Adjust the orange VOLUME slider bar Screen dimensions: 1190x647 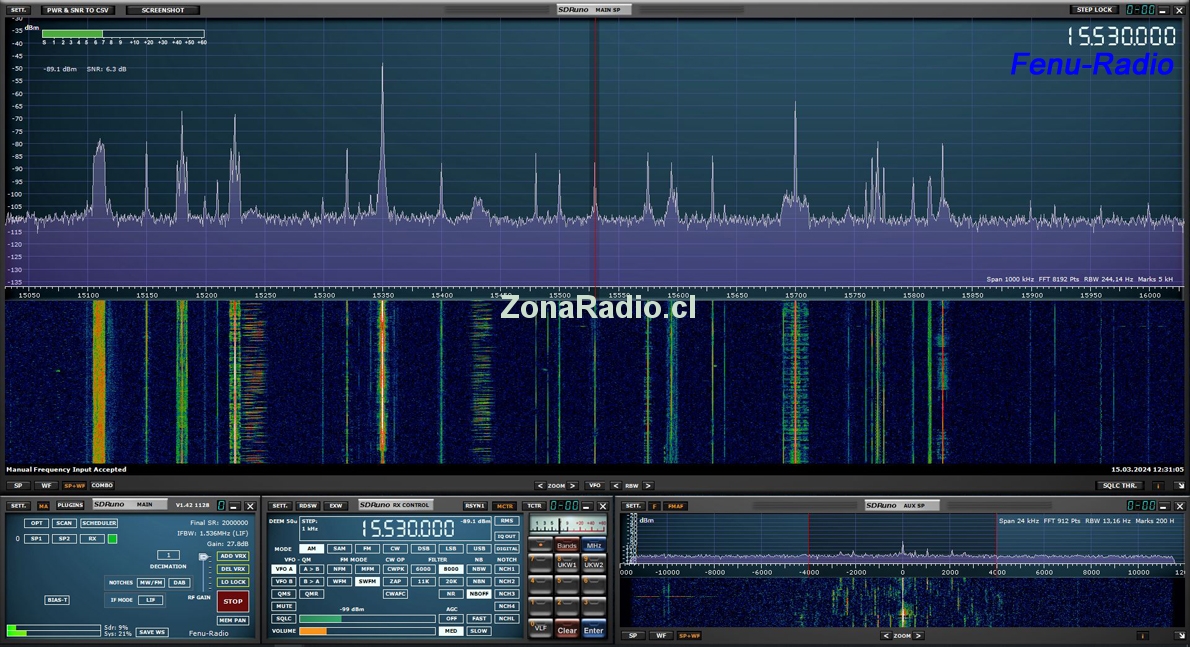(x=367, y=631)
